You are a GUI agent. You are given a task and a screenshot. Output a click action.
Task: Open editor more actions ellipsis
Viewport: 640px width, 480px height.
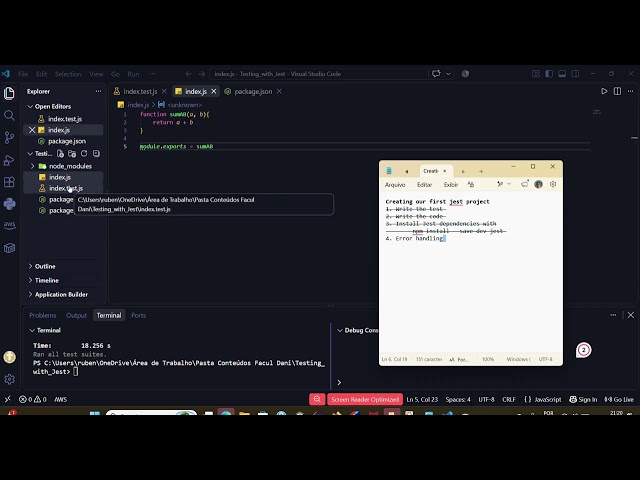pos(630,91)
